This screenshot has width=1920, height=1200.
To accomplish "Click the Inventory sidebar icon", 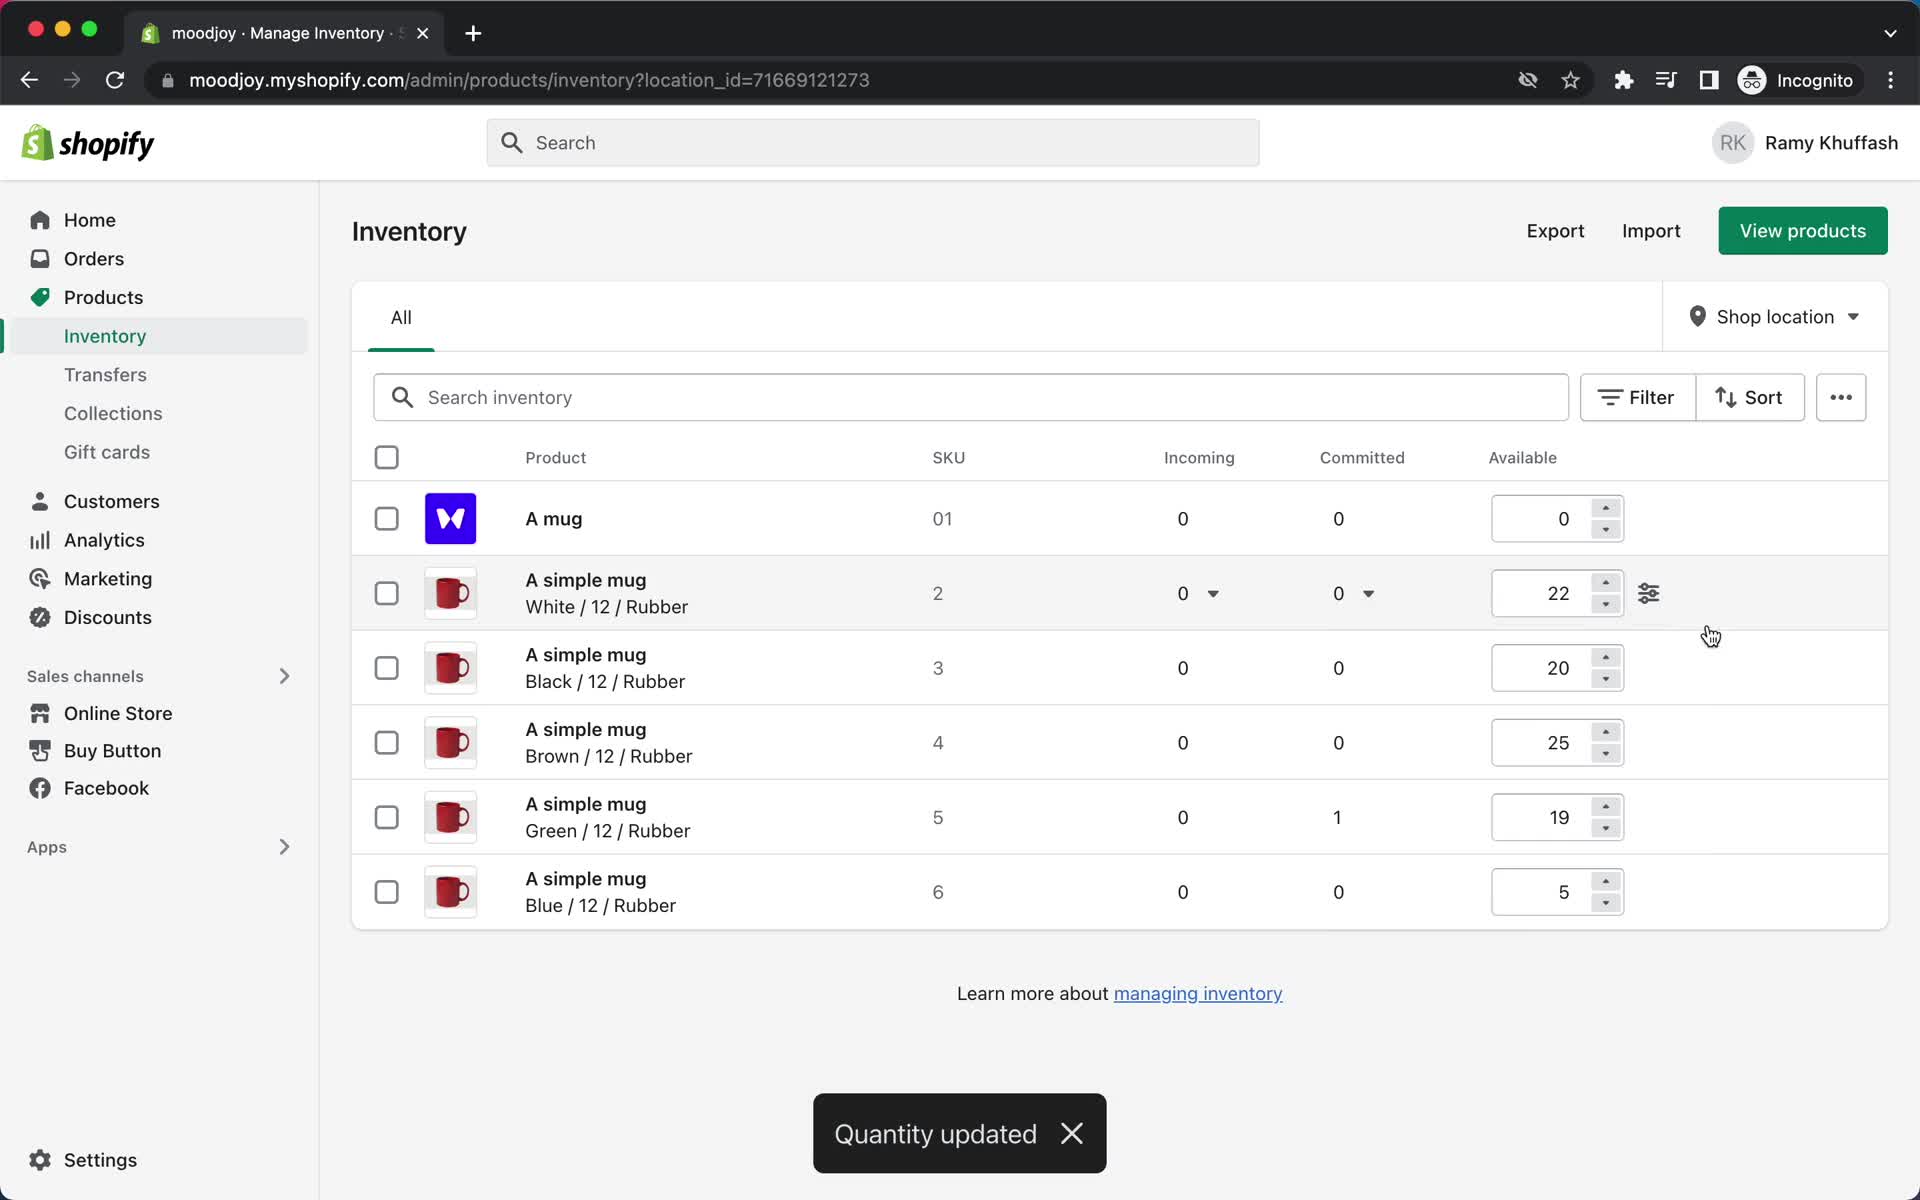I will point(105,336).
